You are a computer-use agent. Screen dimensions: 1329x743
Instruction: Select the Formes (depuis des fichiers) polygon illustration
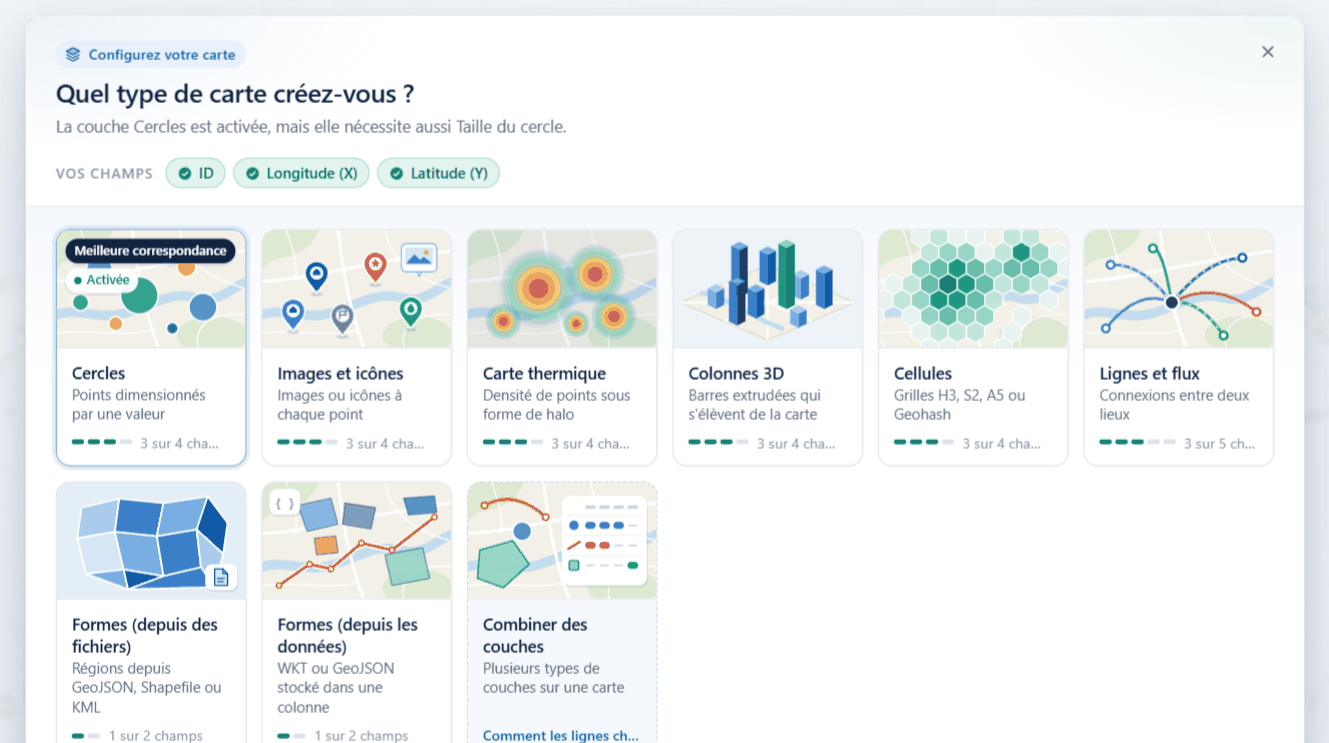(151, 541)
